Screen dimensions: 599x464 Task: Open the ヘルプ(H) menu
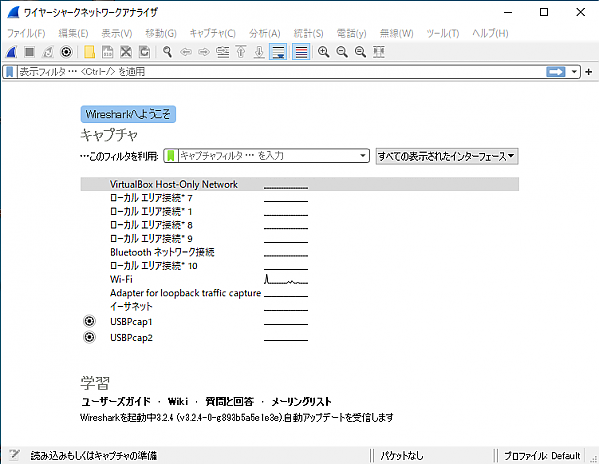(x=490, y=34)
